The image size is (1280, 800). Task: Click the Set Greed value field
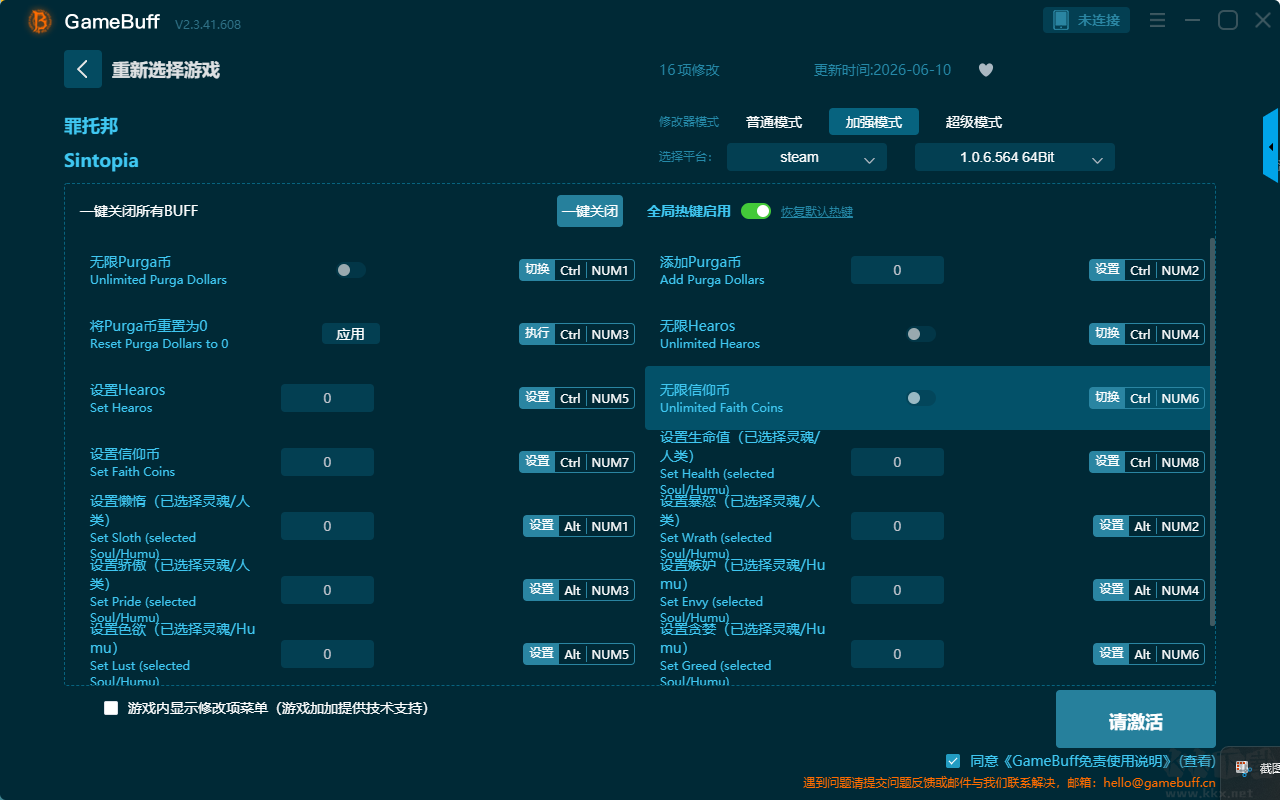click(897, 654)
